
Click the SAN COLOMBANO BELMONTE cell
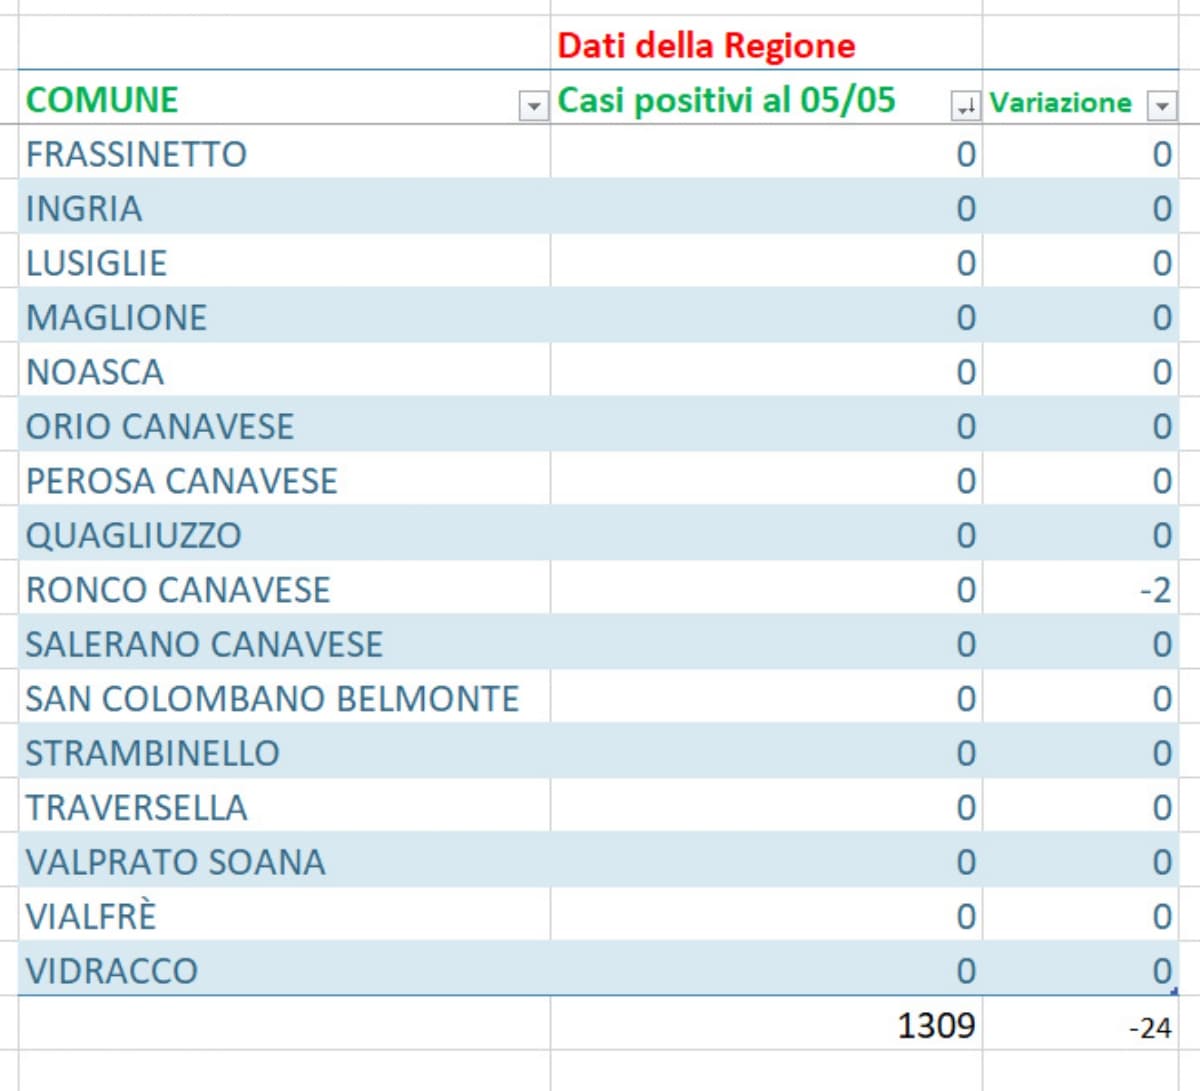(272, 698)
